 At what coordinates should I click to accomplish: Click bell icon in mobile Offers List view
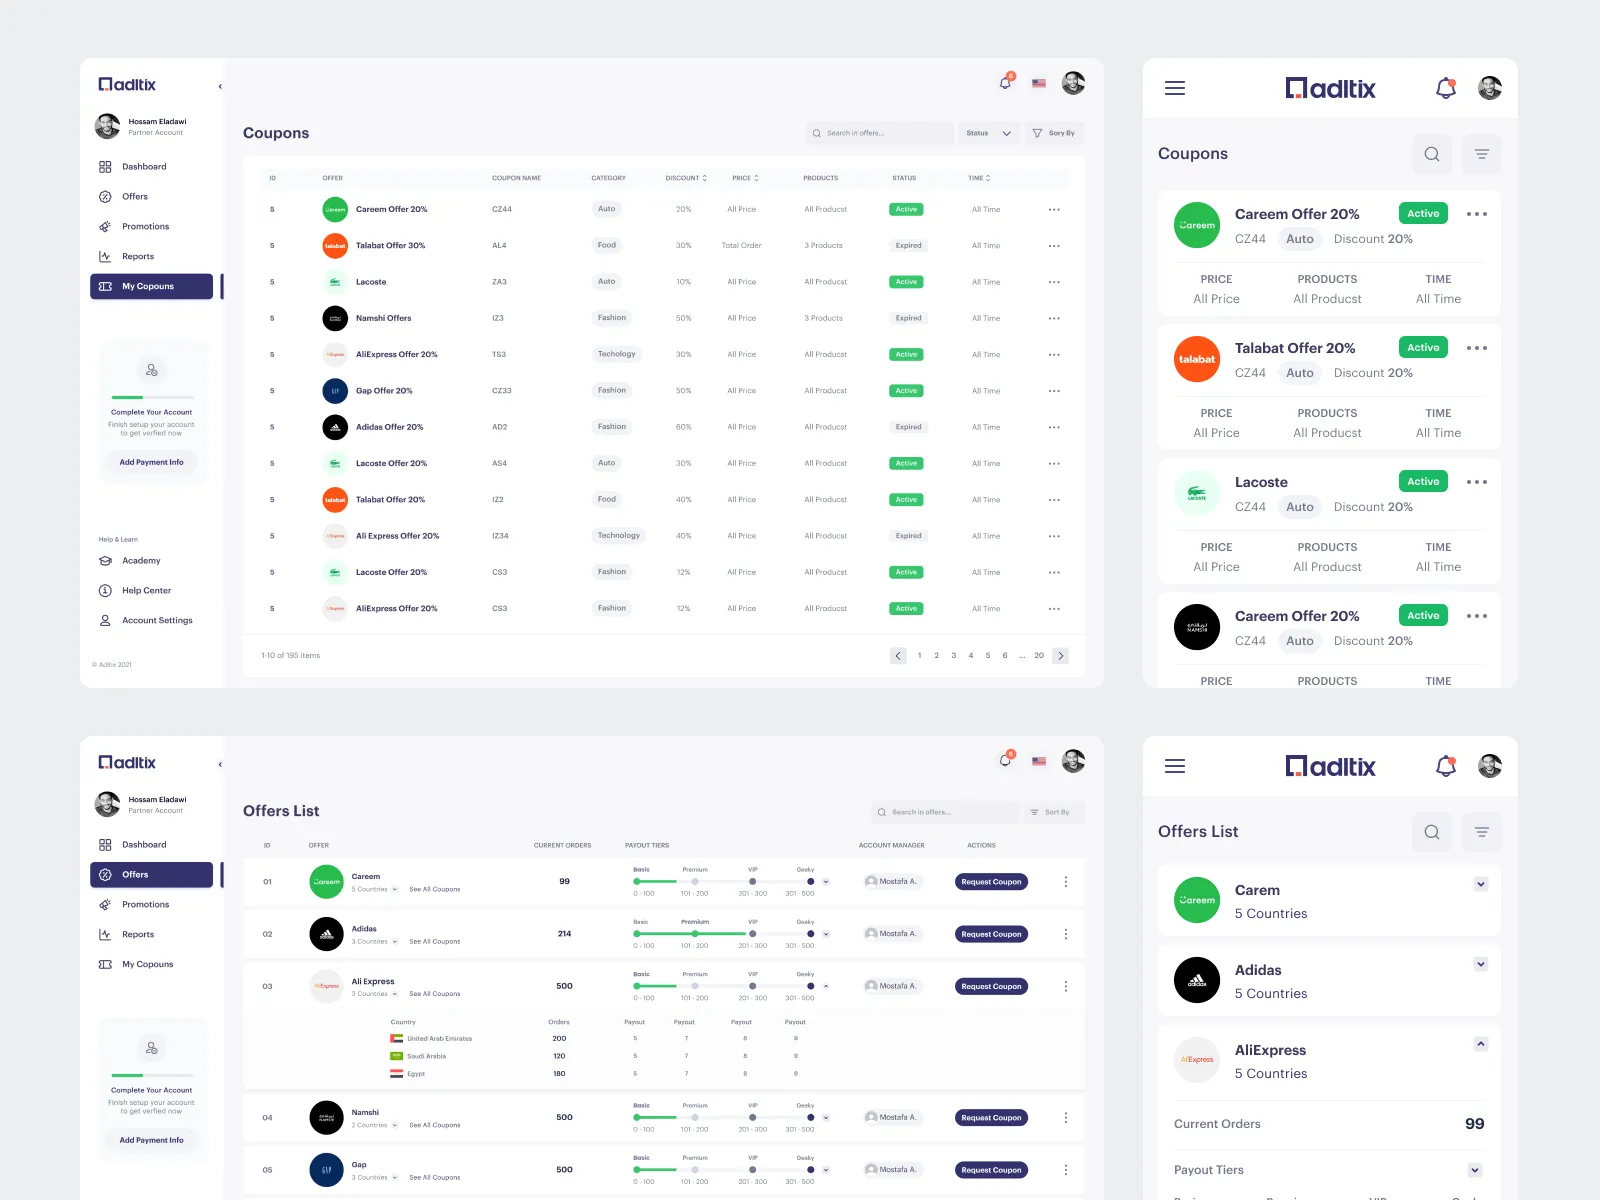1446,766
